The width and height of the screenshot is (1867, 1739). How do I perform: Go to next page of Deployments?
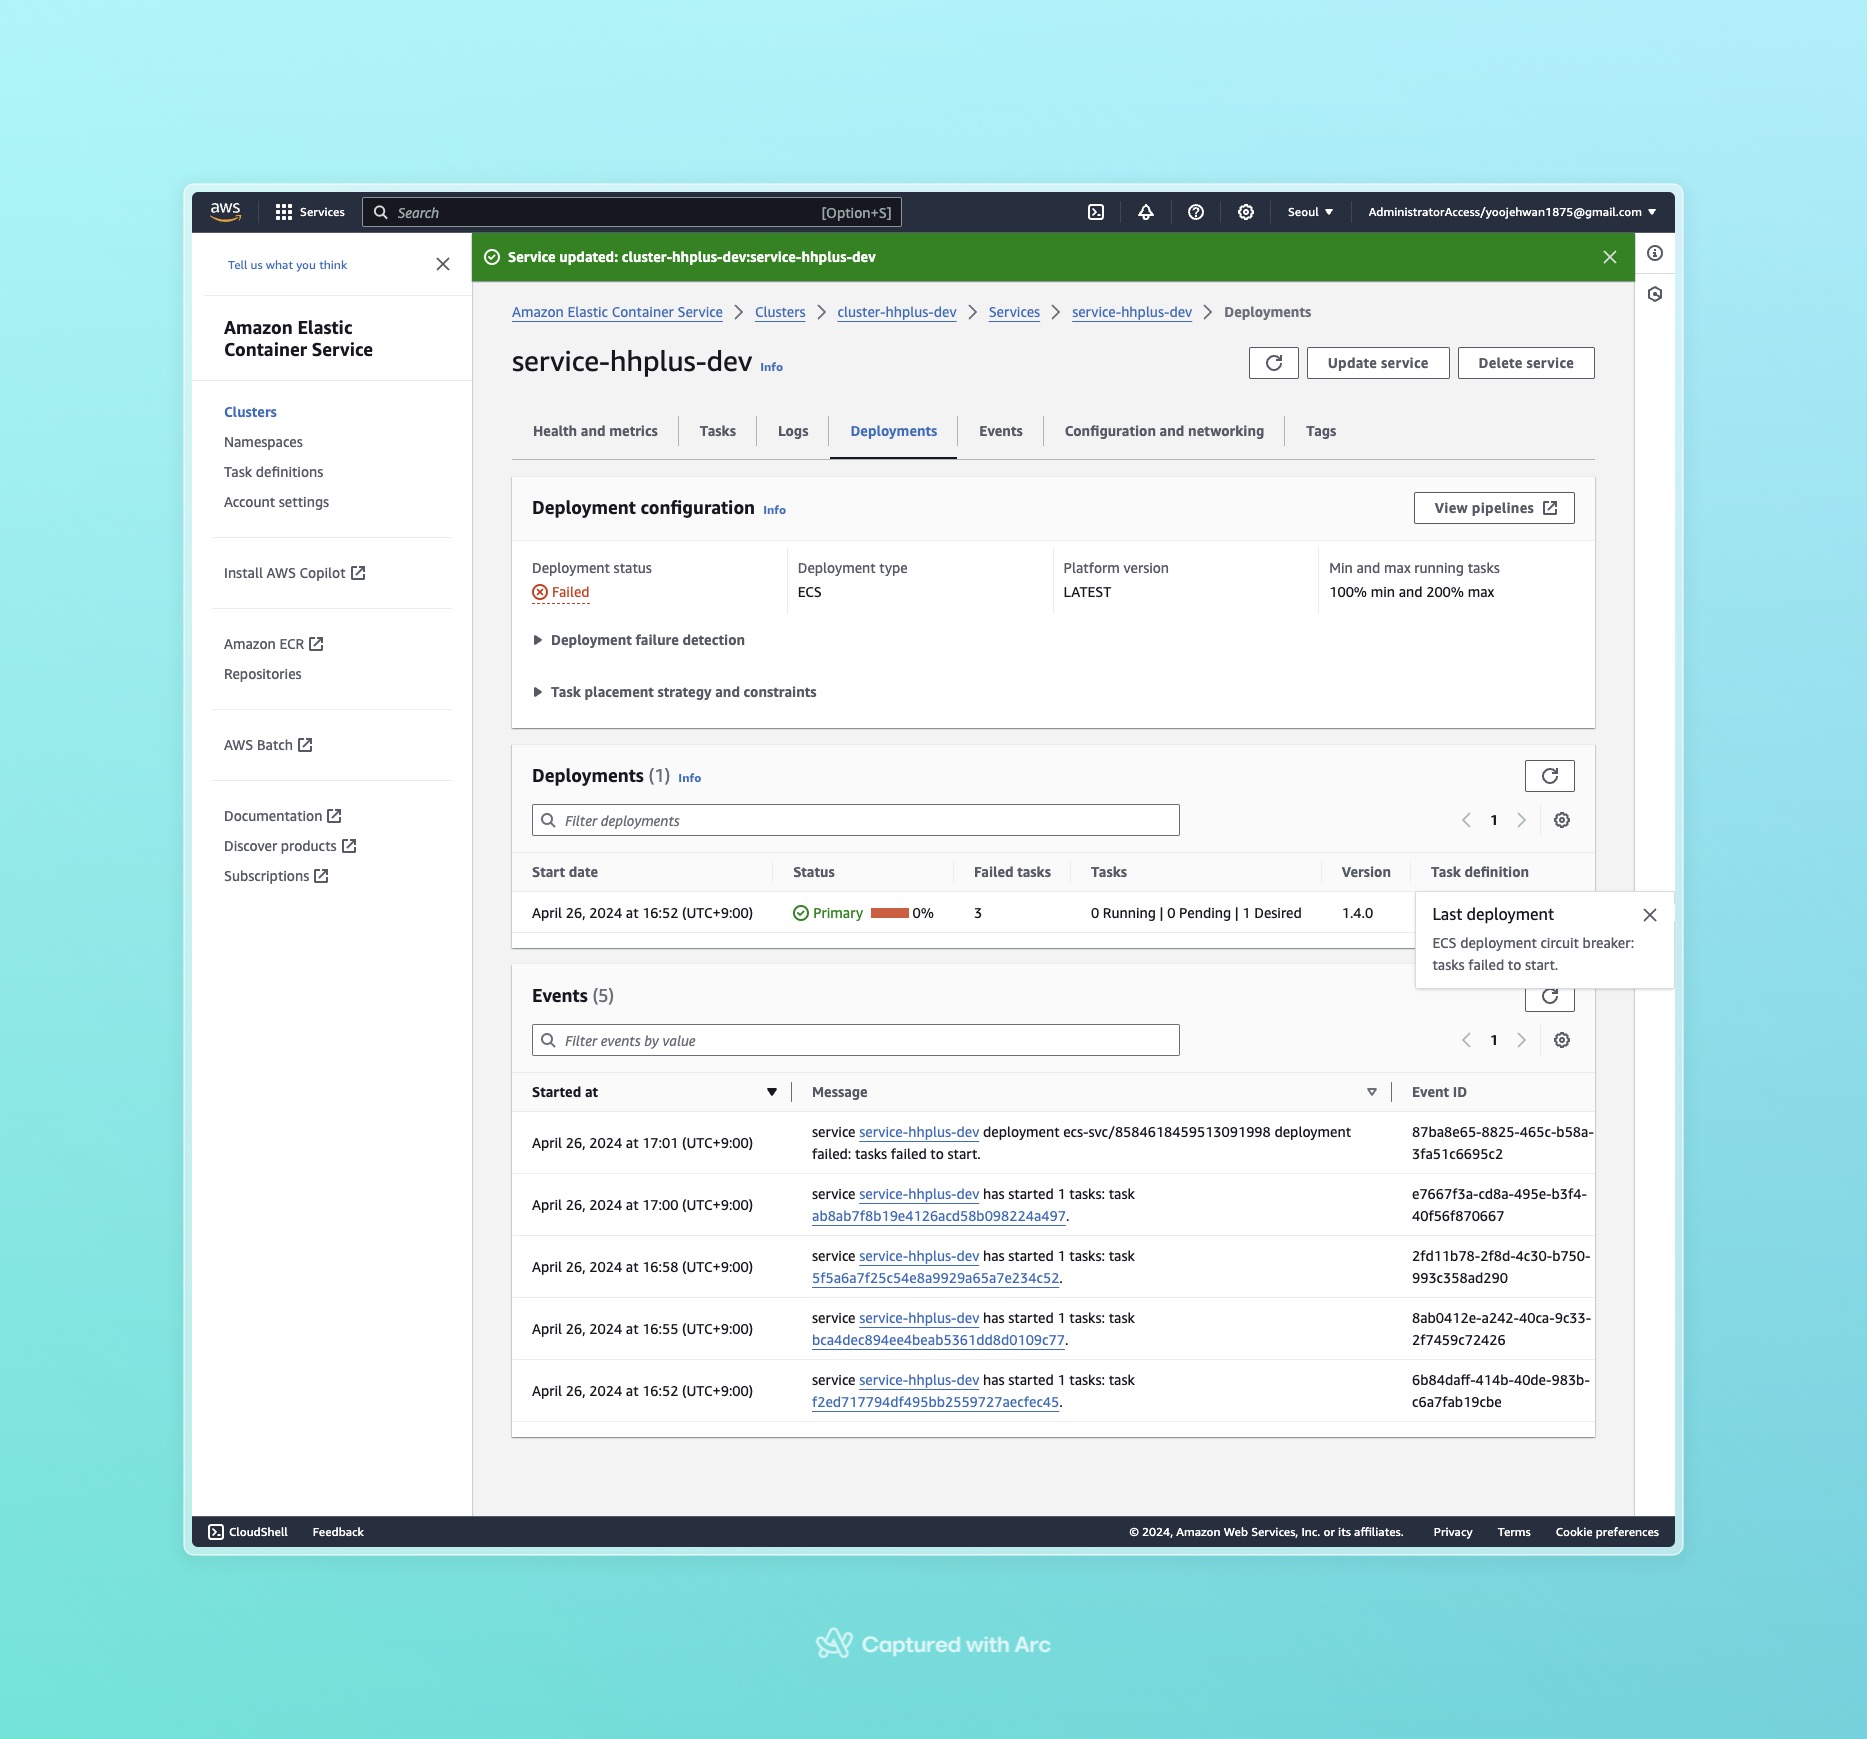click(x=1522, y=820)
